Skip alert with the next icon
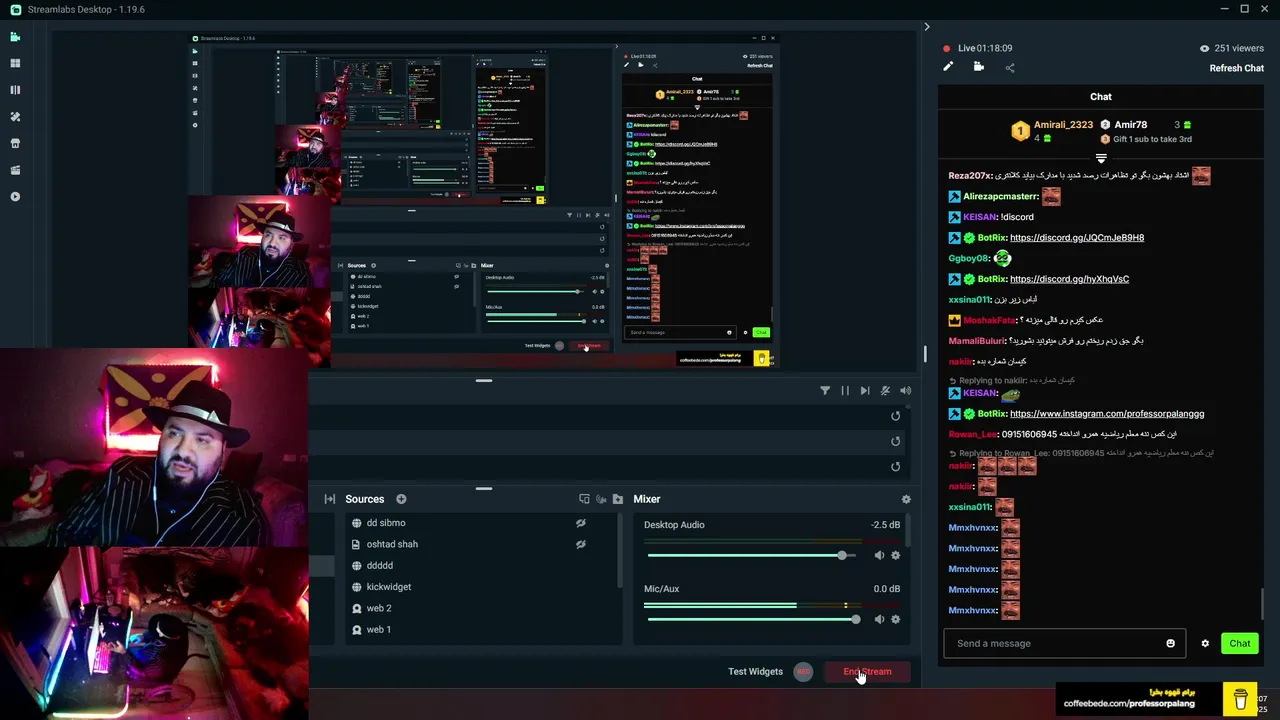This screenshot has height=720, width=1280. [865, 391]
